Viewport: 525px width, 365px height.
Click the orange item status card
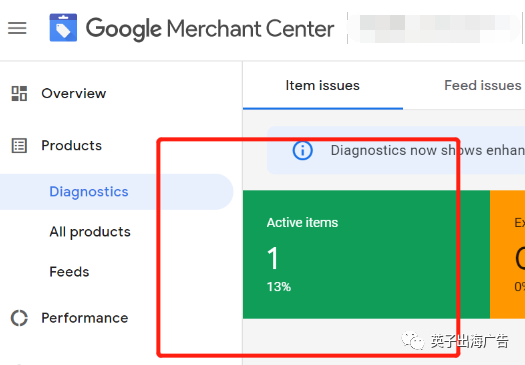(x=507, y=254)
